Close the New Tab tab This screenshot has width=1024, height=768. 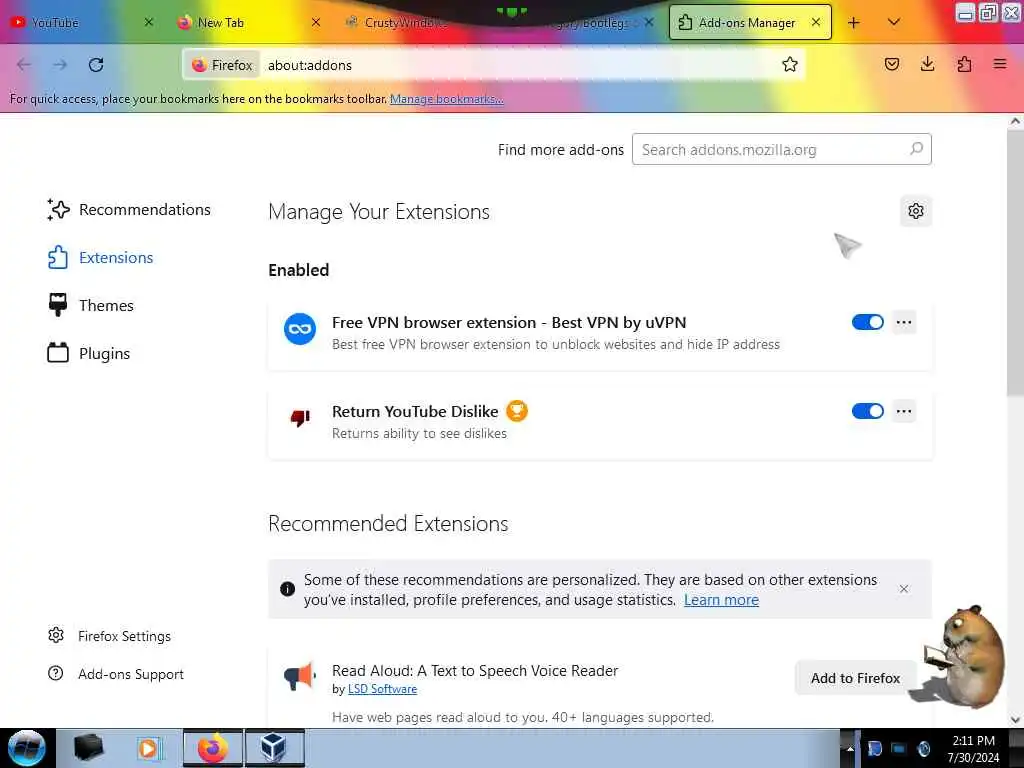pyautogui.click(x=316, y=22)
